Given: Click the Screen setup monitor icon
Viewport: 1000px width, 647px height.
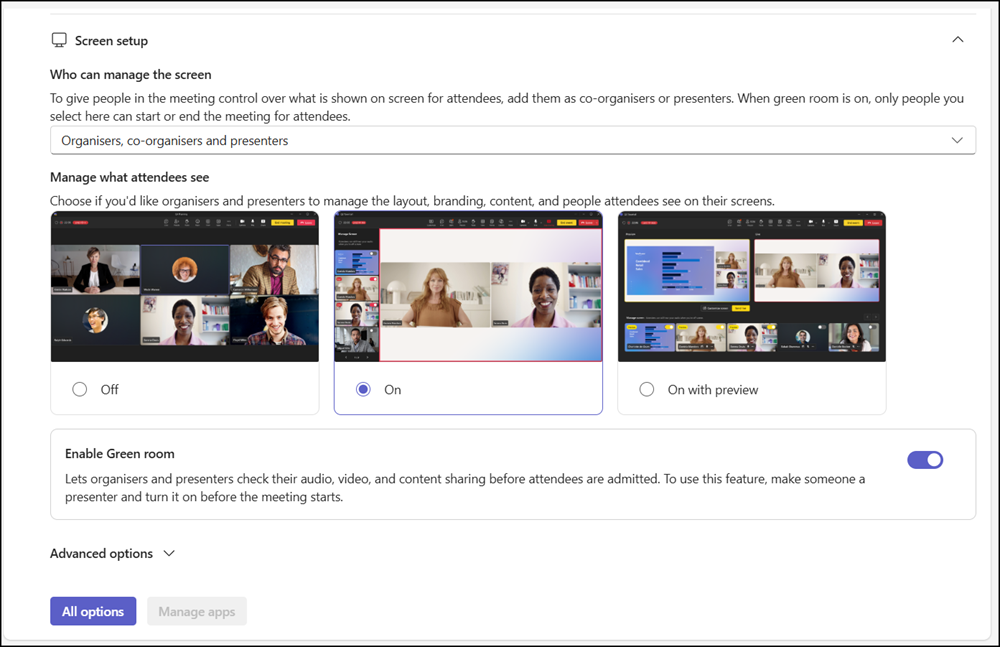Looking at the screenshot, I should coord(59,41).
